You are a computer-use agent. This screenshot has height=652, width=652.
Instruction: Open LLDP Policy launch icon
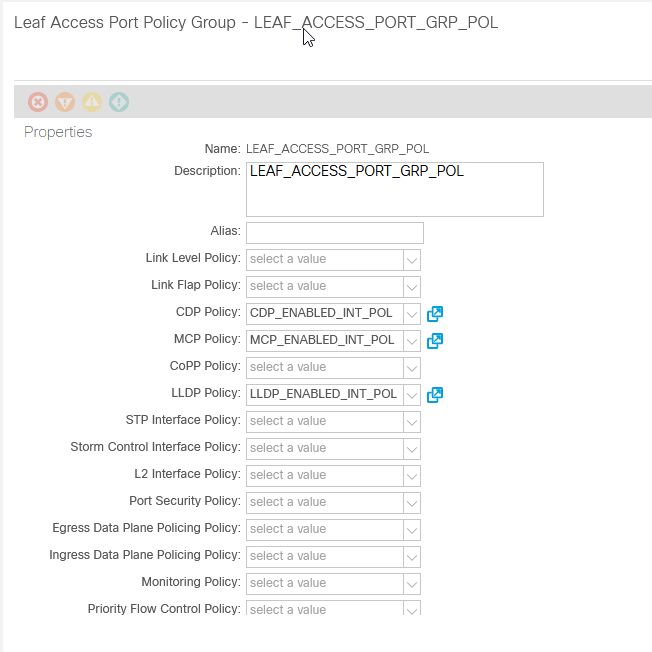435,395
